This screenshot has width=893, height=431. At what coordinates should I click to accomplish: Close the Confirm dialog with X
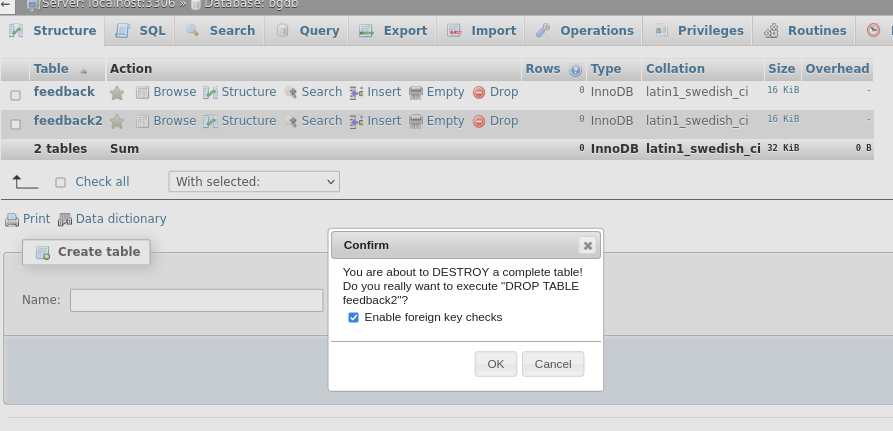588,245
